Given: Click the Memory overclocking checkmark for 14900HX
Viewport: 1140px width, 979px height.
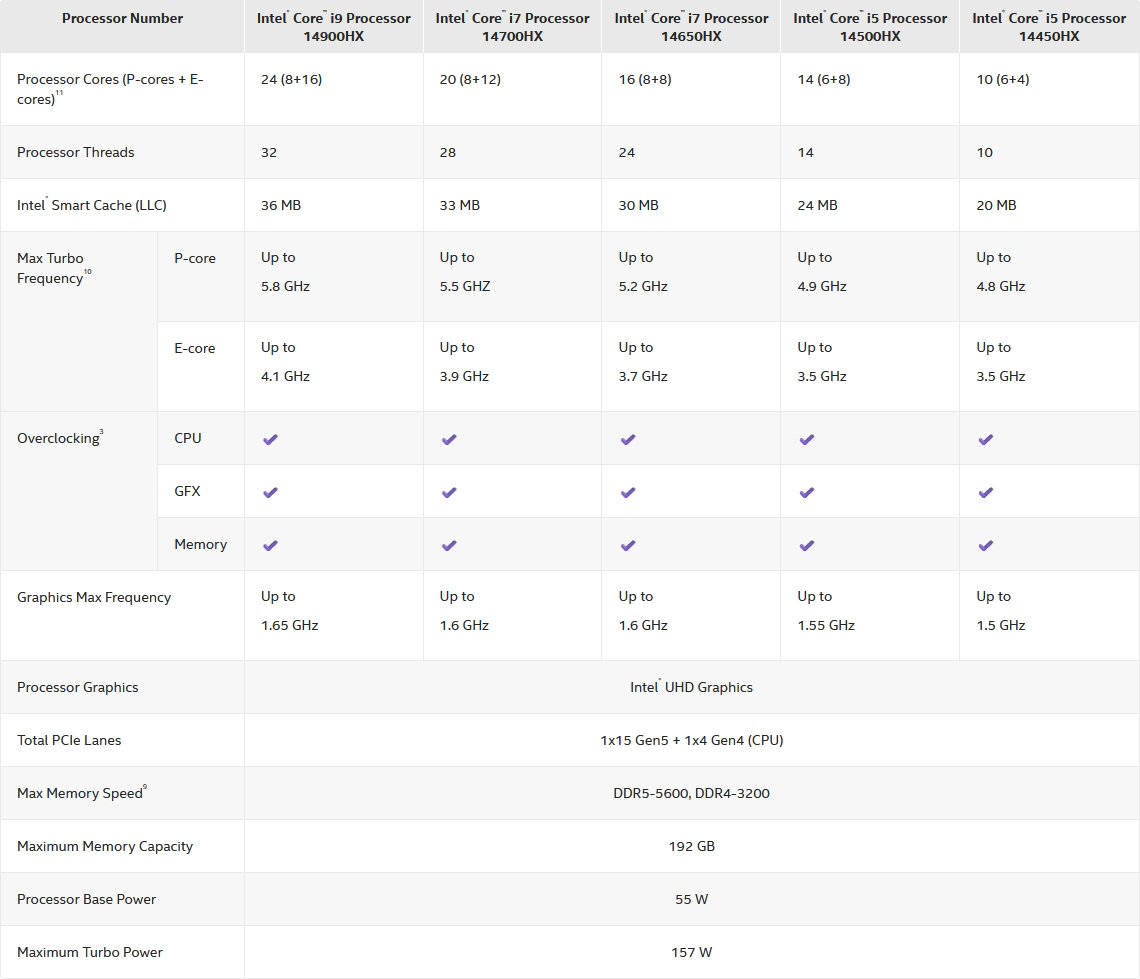Looking at the screenshot, I should pyautogui.click(x=270, y=545).
